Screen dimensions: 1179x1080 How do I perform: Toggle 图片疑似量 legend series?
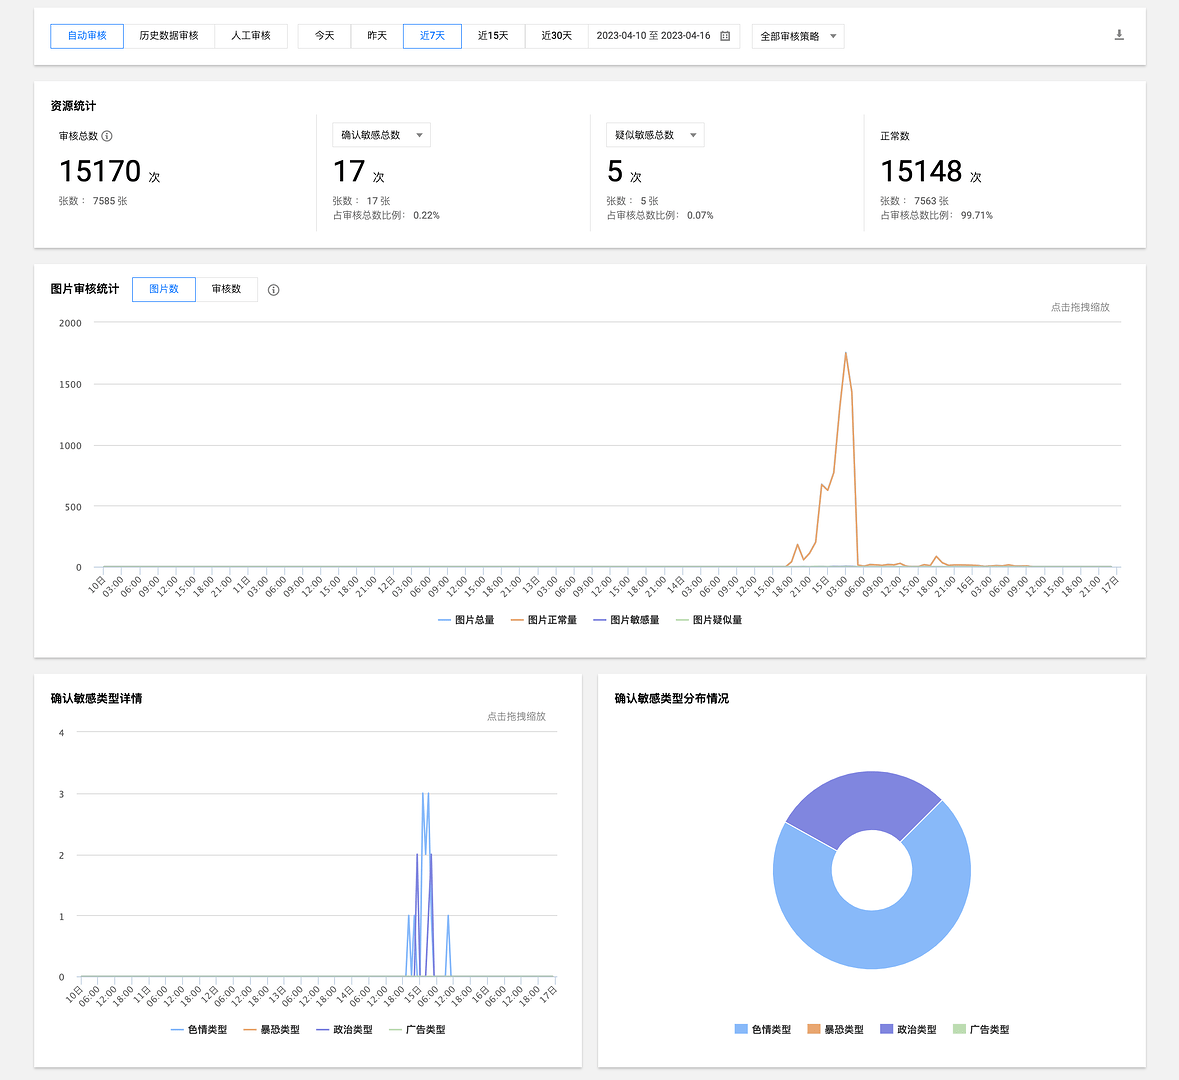(709, 620)
